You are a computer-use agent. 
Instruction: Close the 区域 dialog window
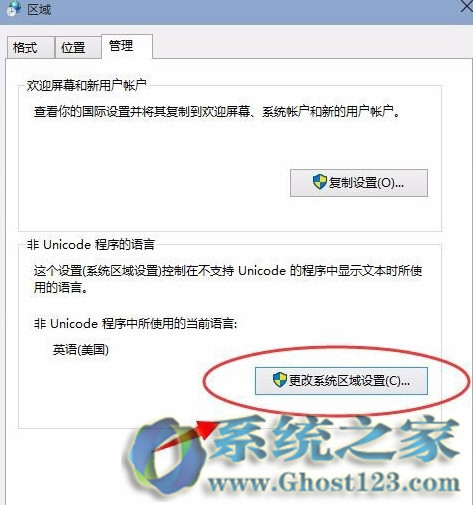click(467, 6)
